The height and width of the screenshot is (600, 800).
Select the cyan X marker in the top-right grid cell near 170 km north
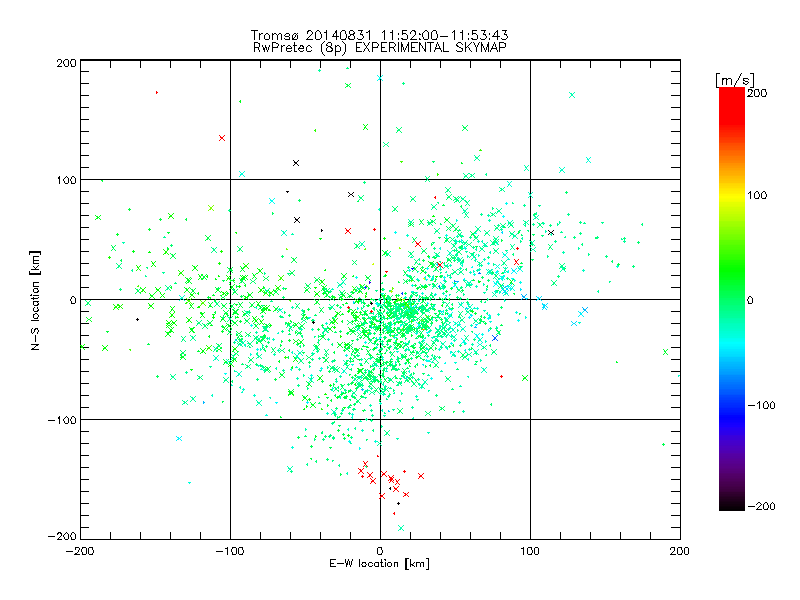(x=572, y=95)
